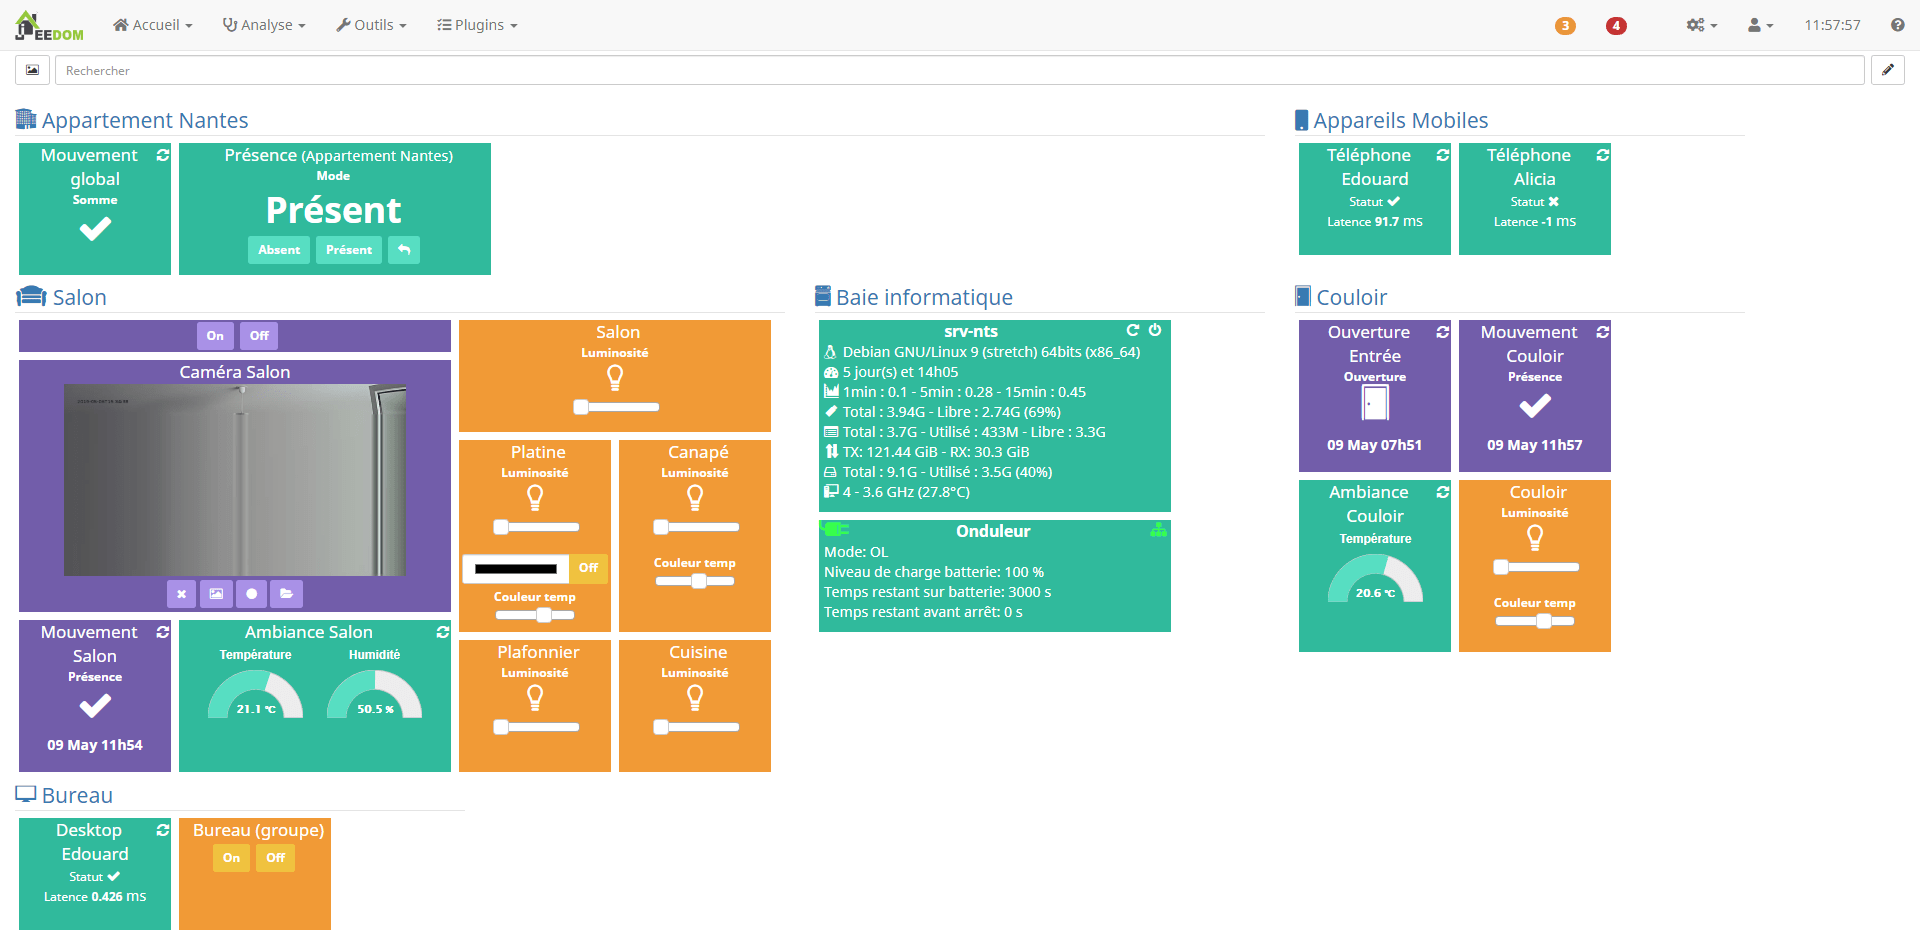
Task: Turn On the Bureau groupe
Action: pos(231,858)
